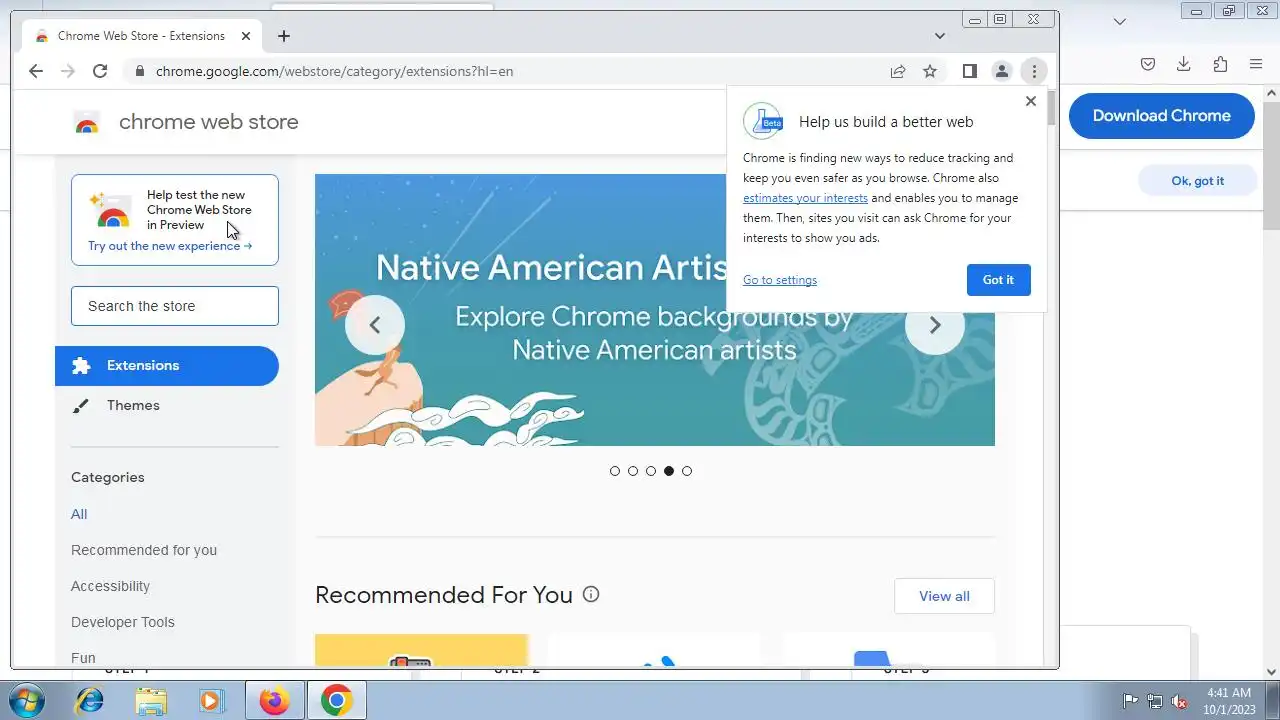Open Windows Media Player from the taskbar
This screenshot has width=1280, height=720.
tap(211, 701)
